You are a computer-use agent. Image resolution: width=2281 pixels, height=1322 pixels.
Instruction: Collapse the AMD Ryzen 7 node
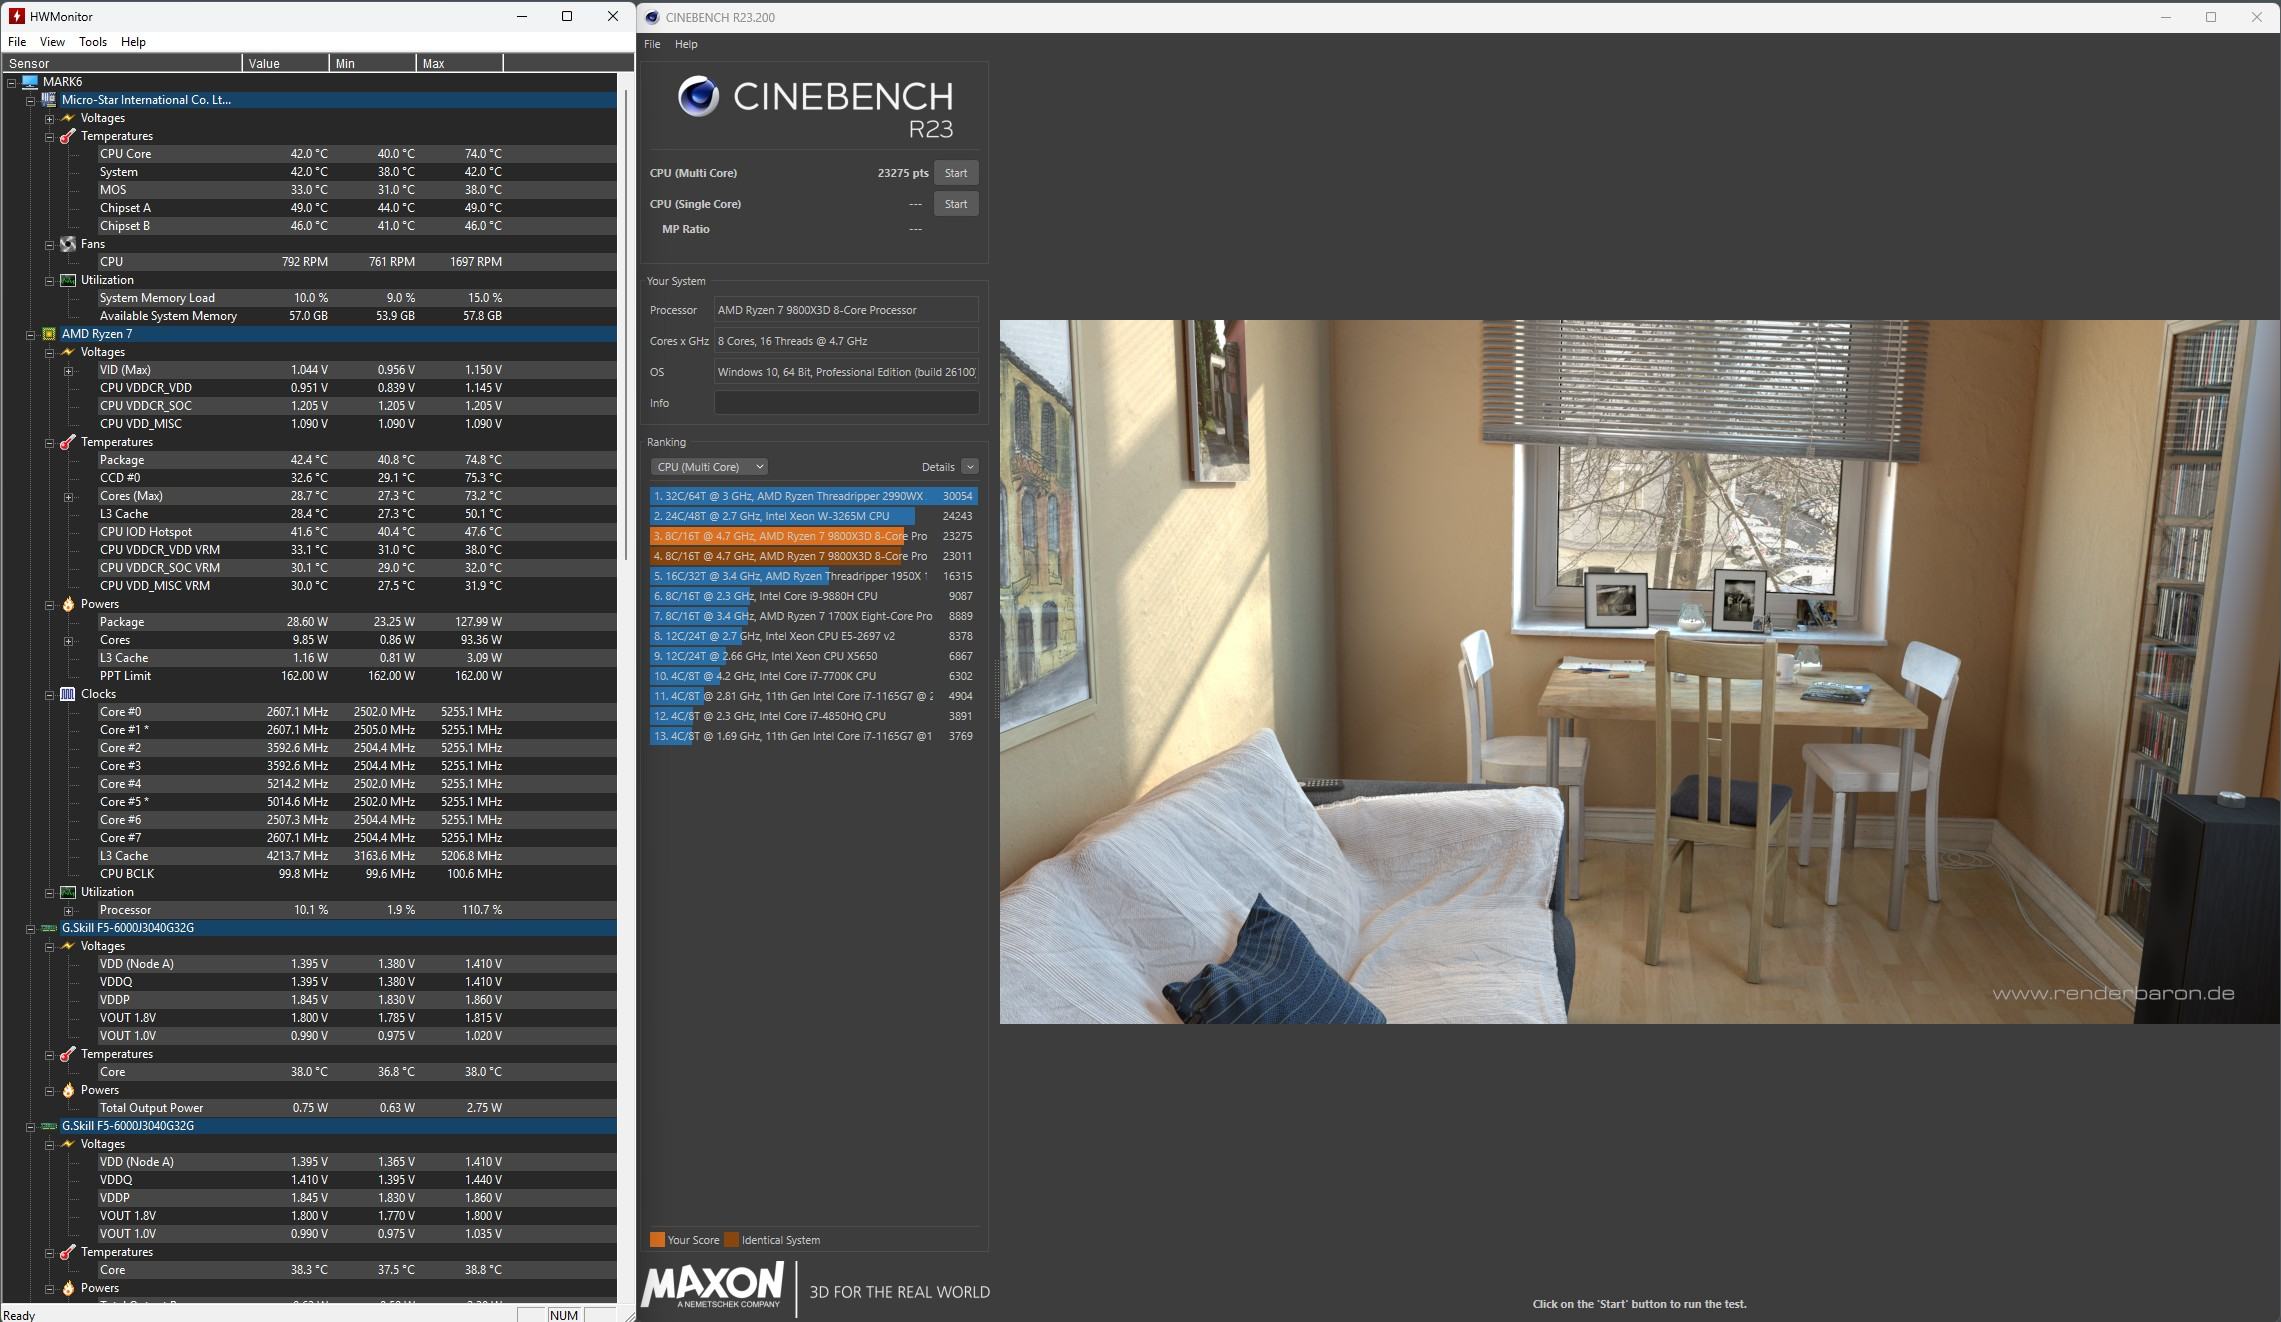(x=30, y=334)
